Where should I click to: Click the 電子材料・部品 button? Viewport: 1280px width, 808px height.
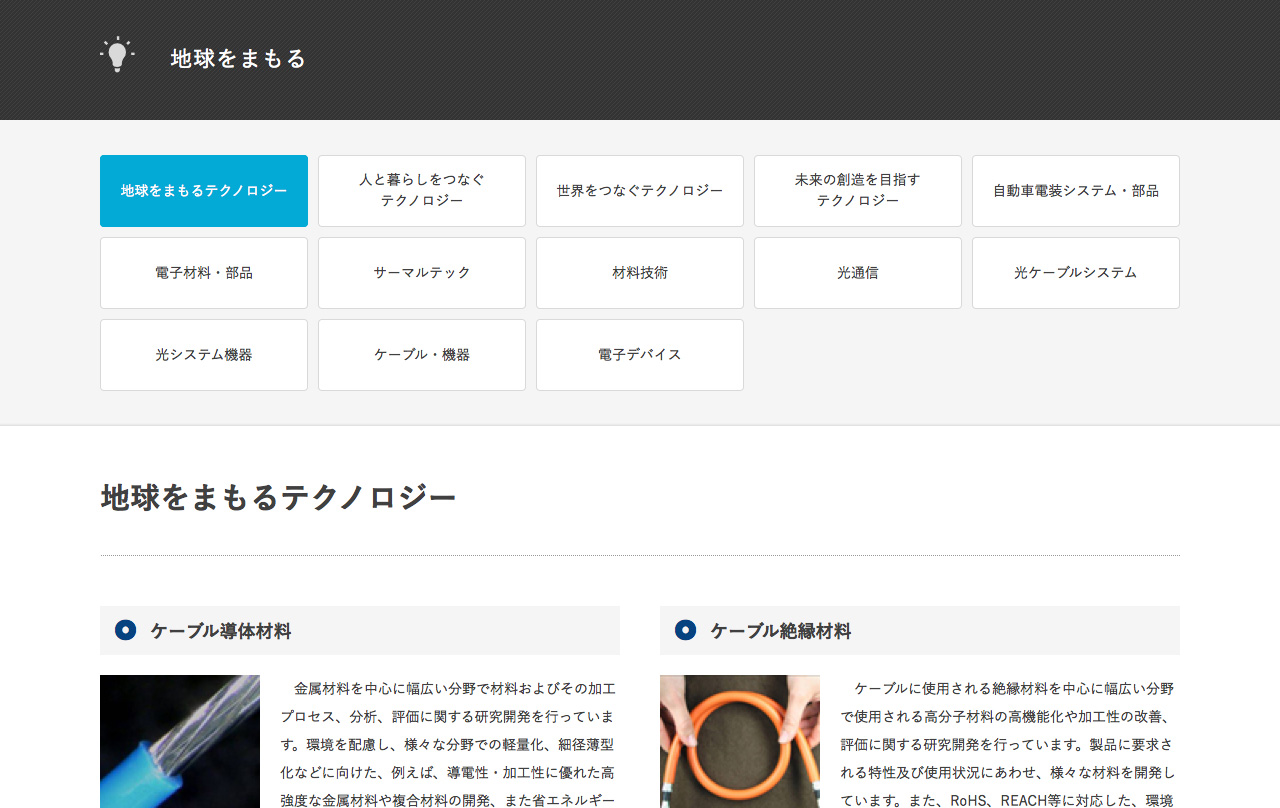pyautogui.click(x=204, y=273)
